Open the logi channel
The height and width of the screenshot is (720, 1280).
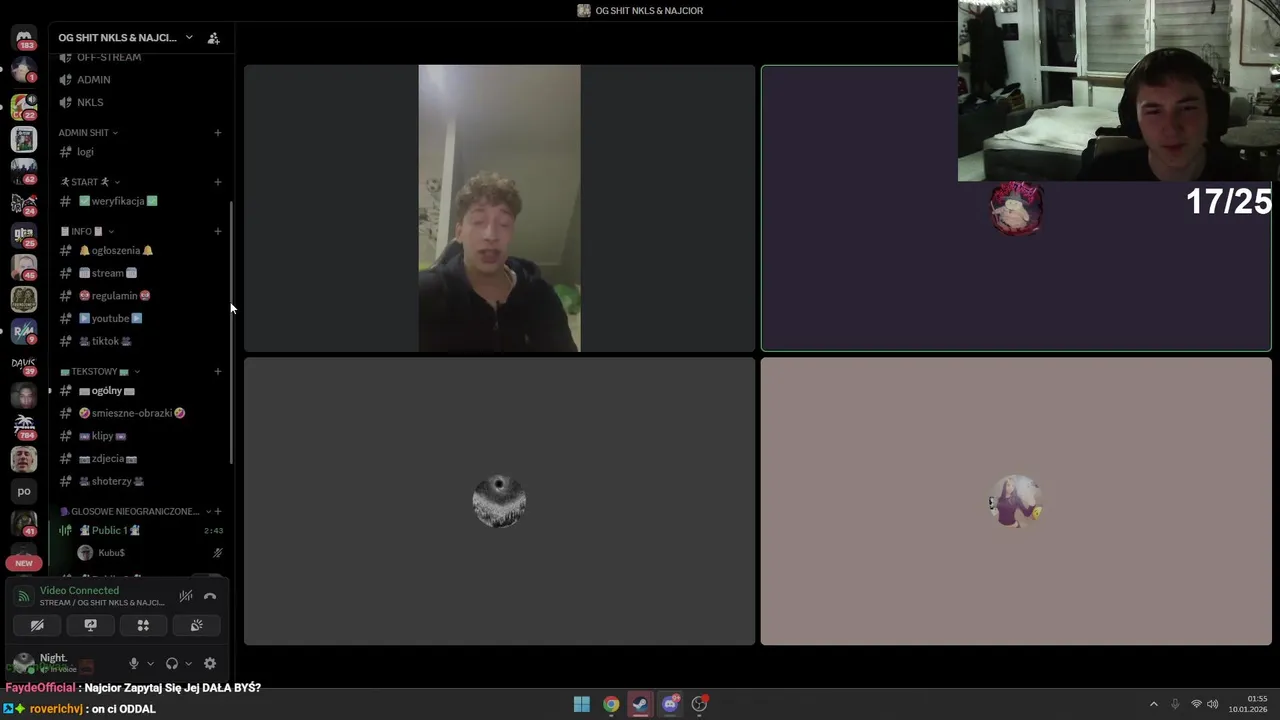click(x=140, y=152)
